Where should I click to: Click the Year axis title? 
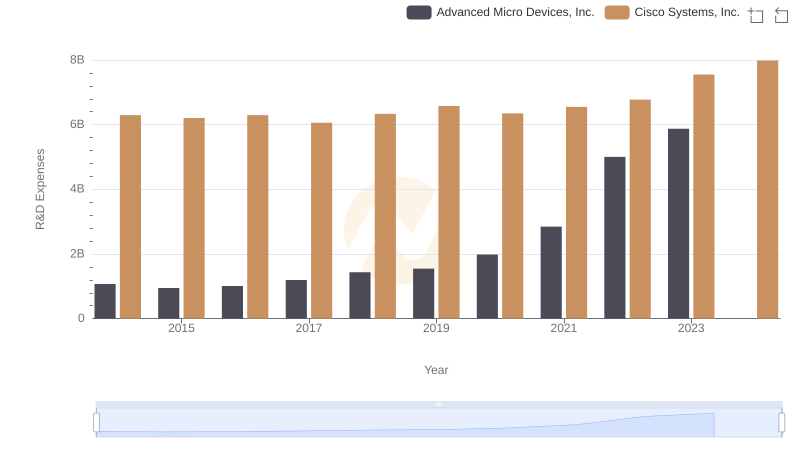tap(436, 370)
